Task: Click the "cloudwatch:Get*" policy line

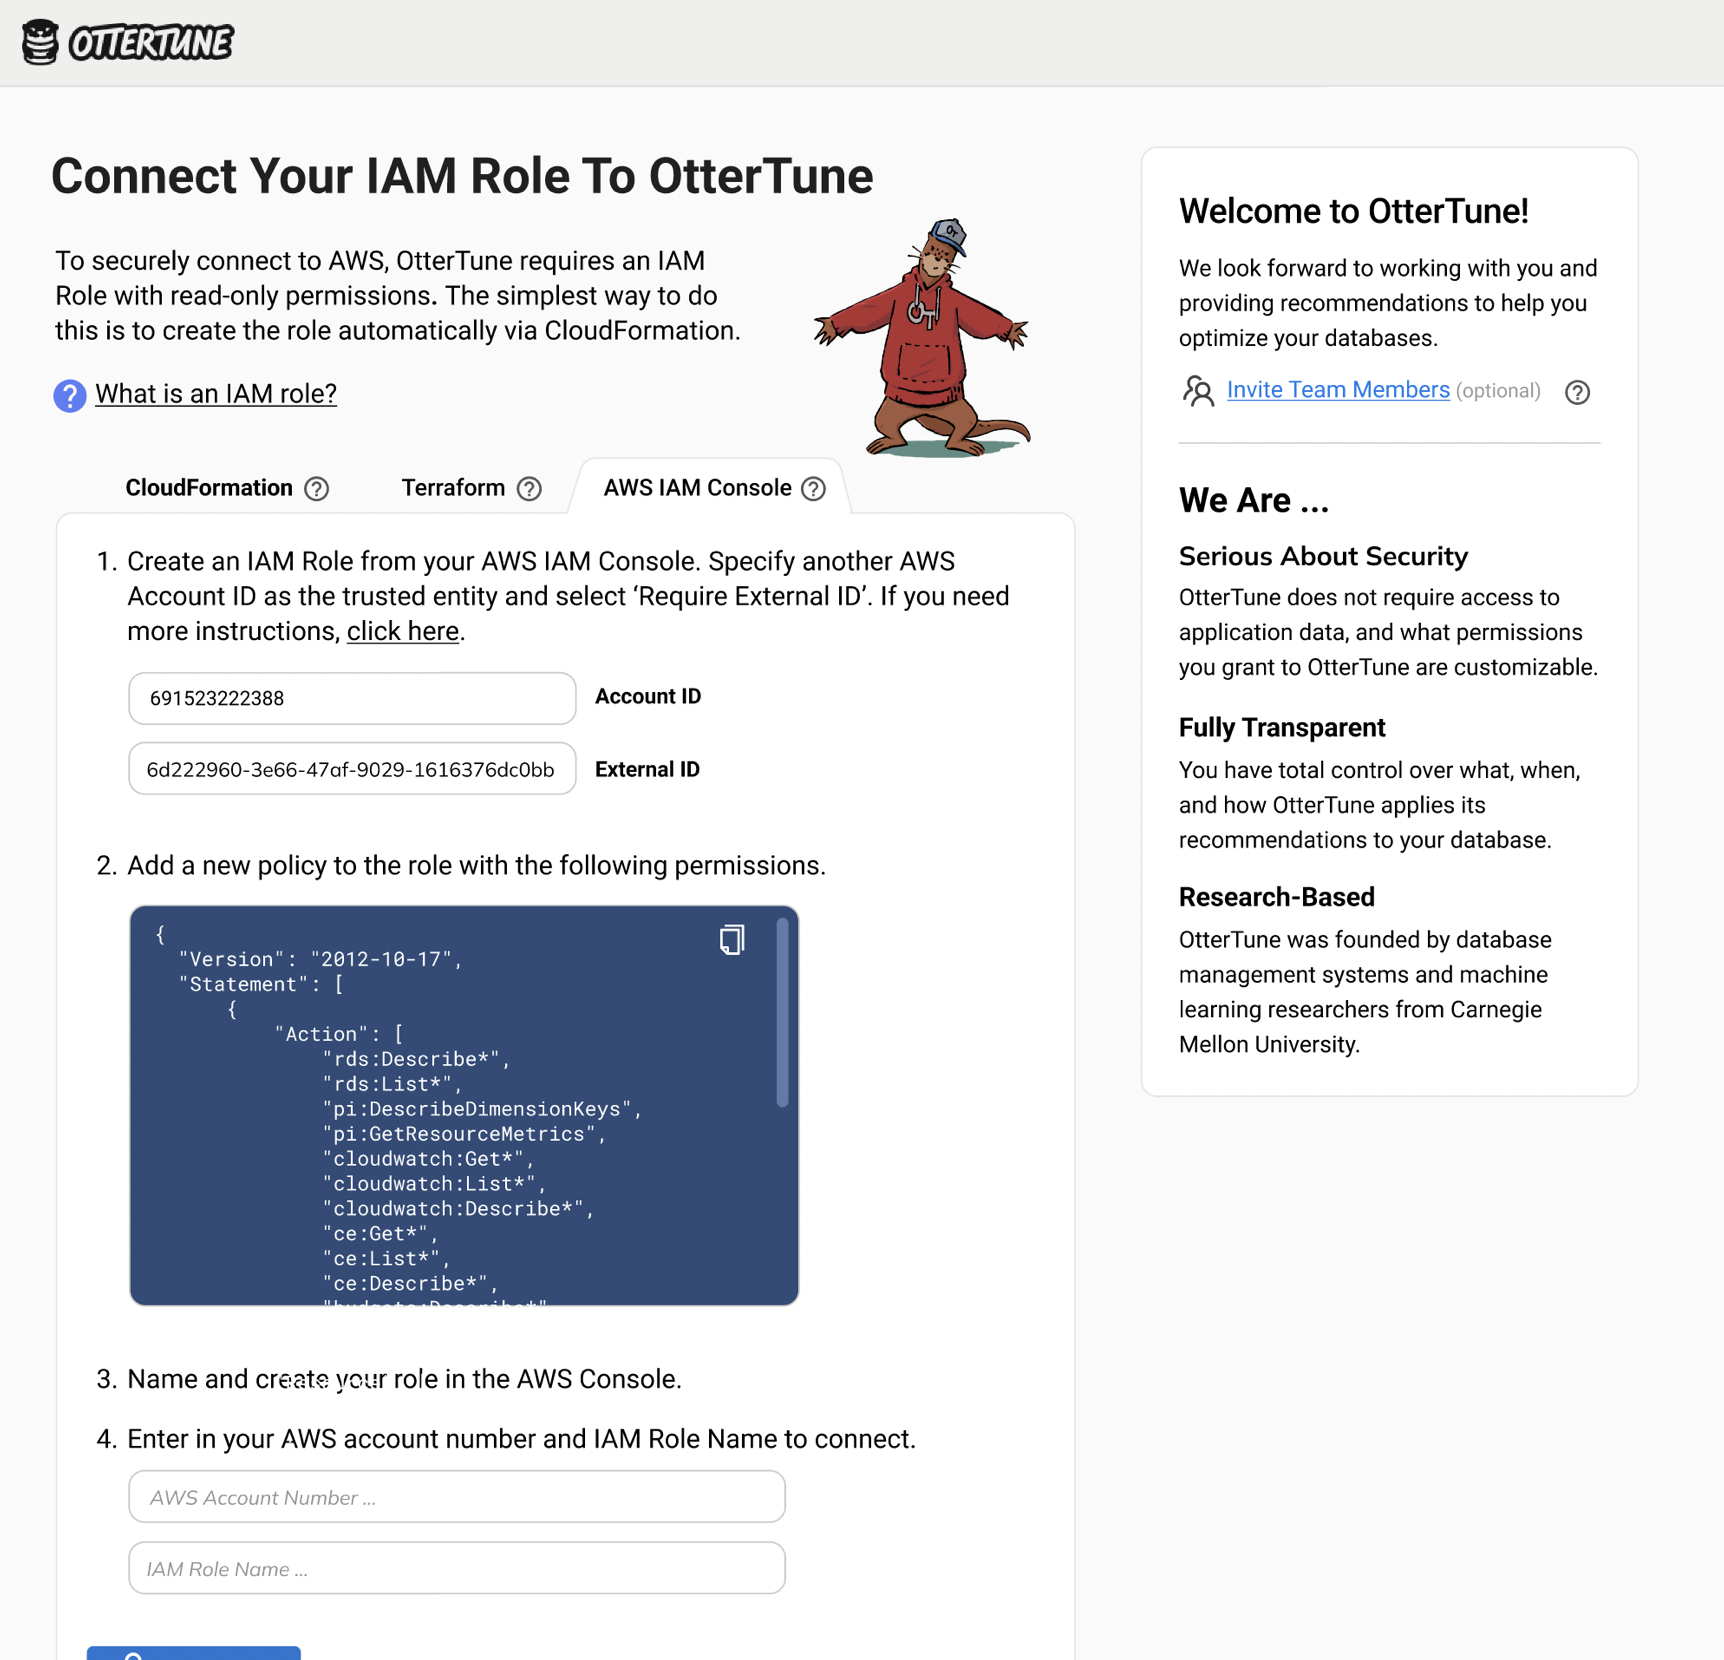Action: 428,1159
